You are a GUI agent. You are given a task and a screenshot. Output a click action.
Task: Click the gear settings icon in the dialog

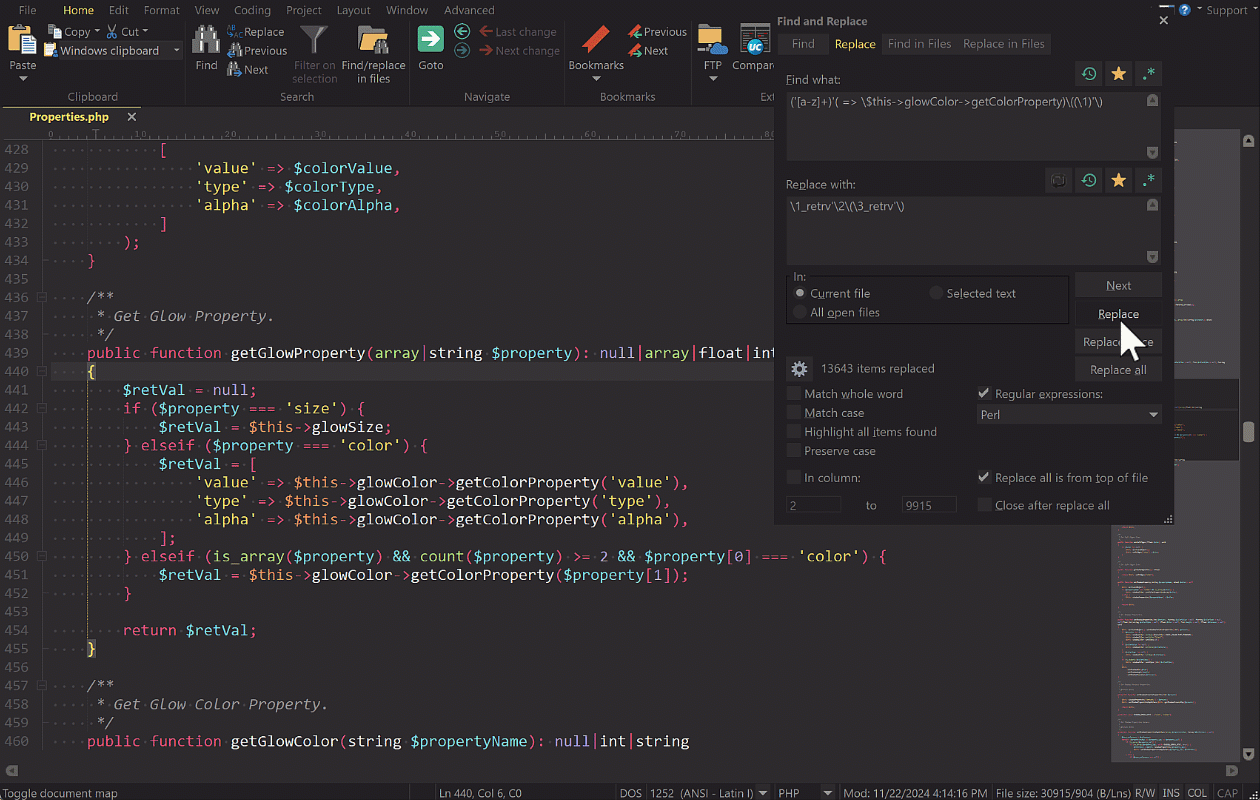click(799, 369)
